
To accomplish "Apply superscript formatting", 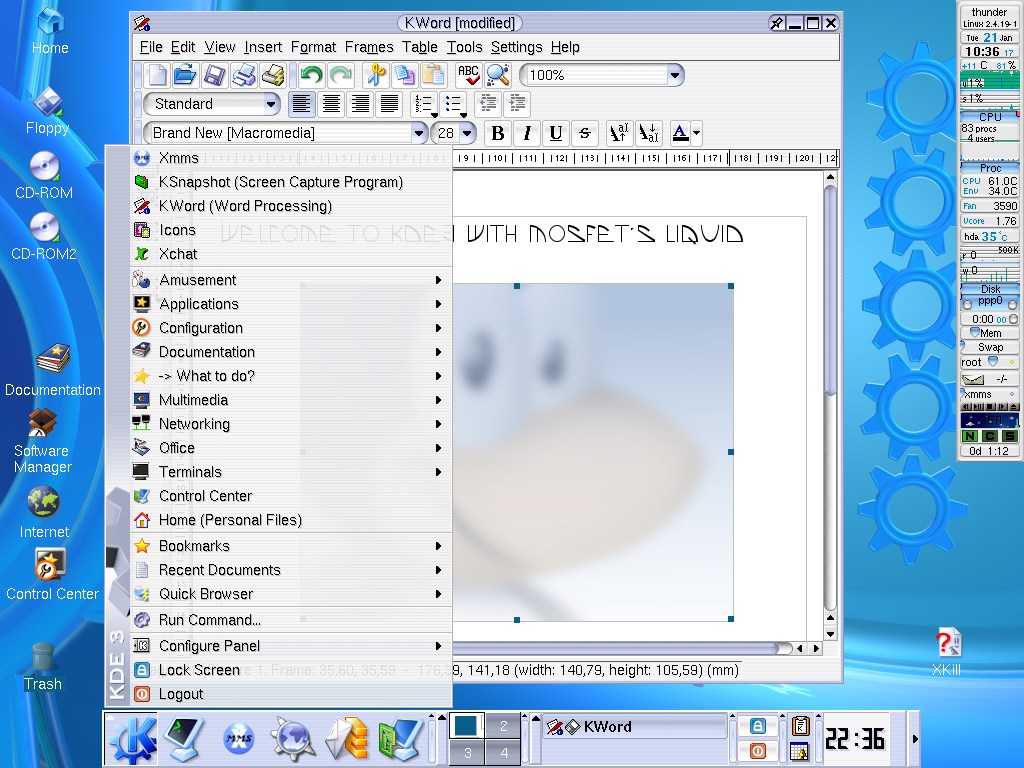I will [618, 133].
